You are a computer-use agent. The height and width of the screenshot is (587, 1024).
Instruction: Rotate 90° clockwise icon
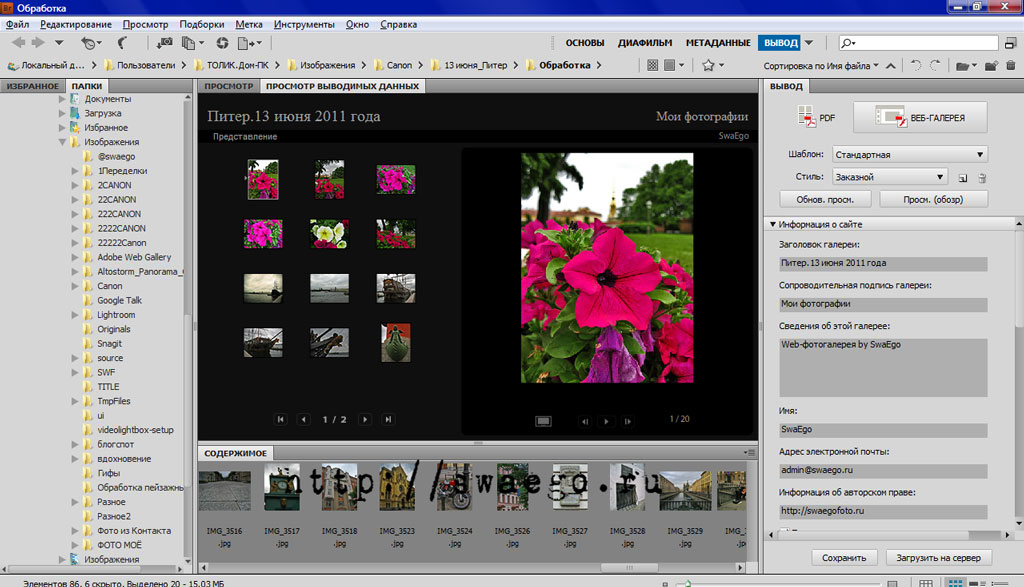tap(935, 65)
